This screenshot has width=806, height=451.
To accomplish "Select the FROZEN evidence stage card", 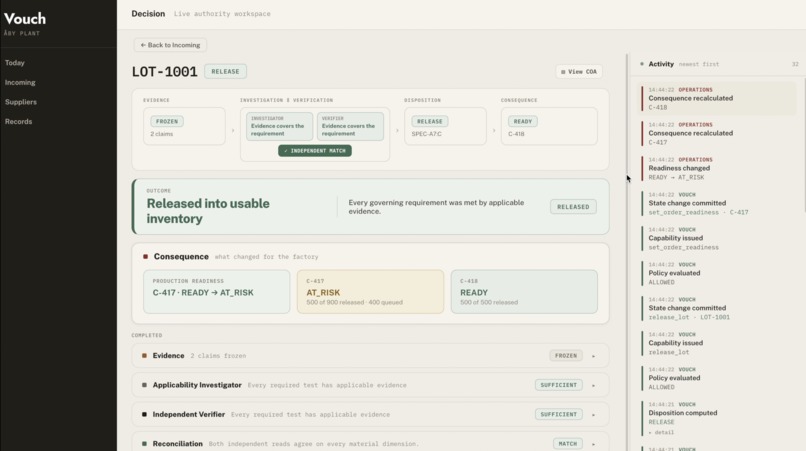I will click(184, 127).
